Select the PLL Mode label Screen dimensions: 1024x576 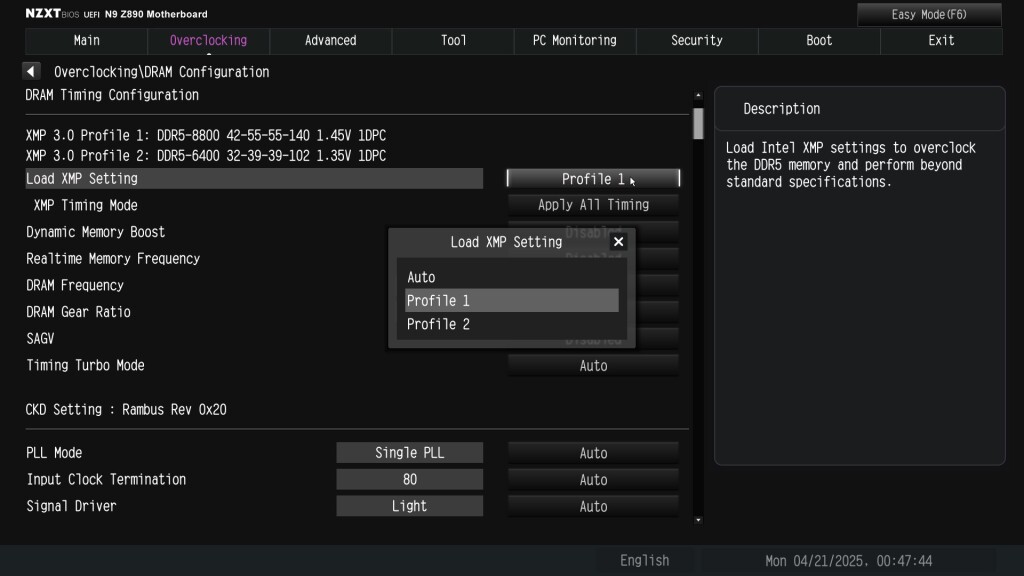click(x=54, y=453)
